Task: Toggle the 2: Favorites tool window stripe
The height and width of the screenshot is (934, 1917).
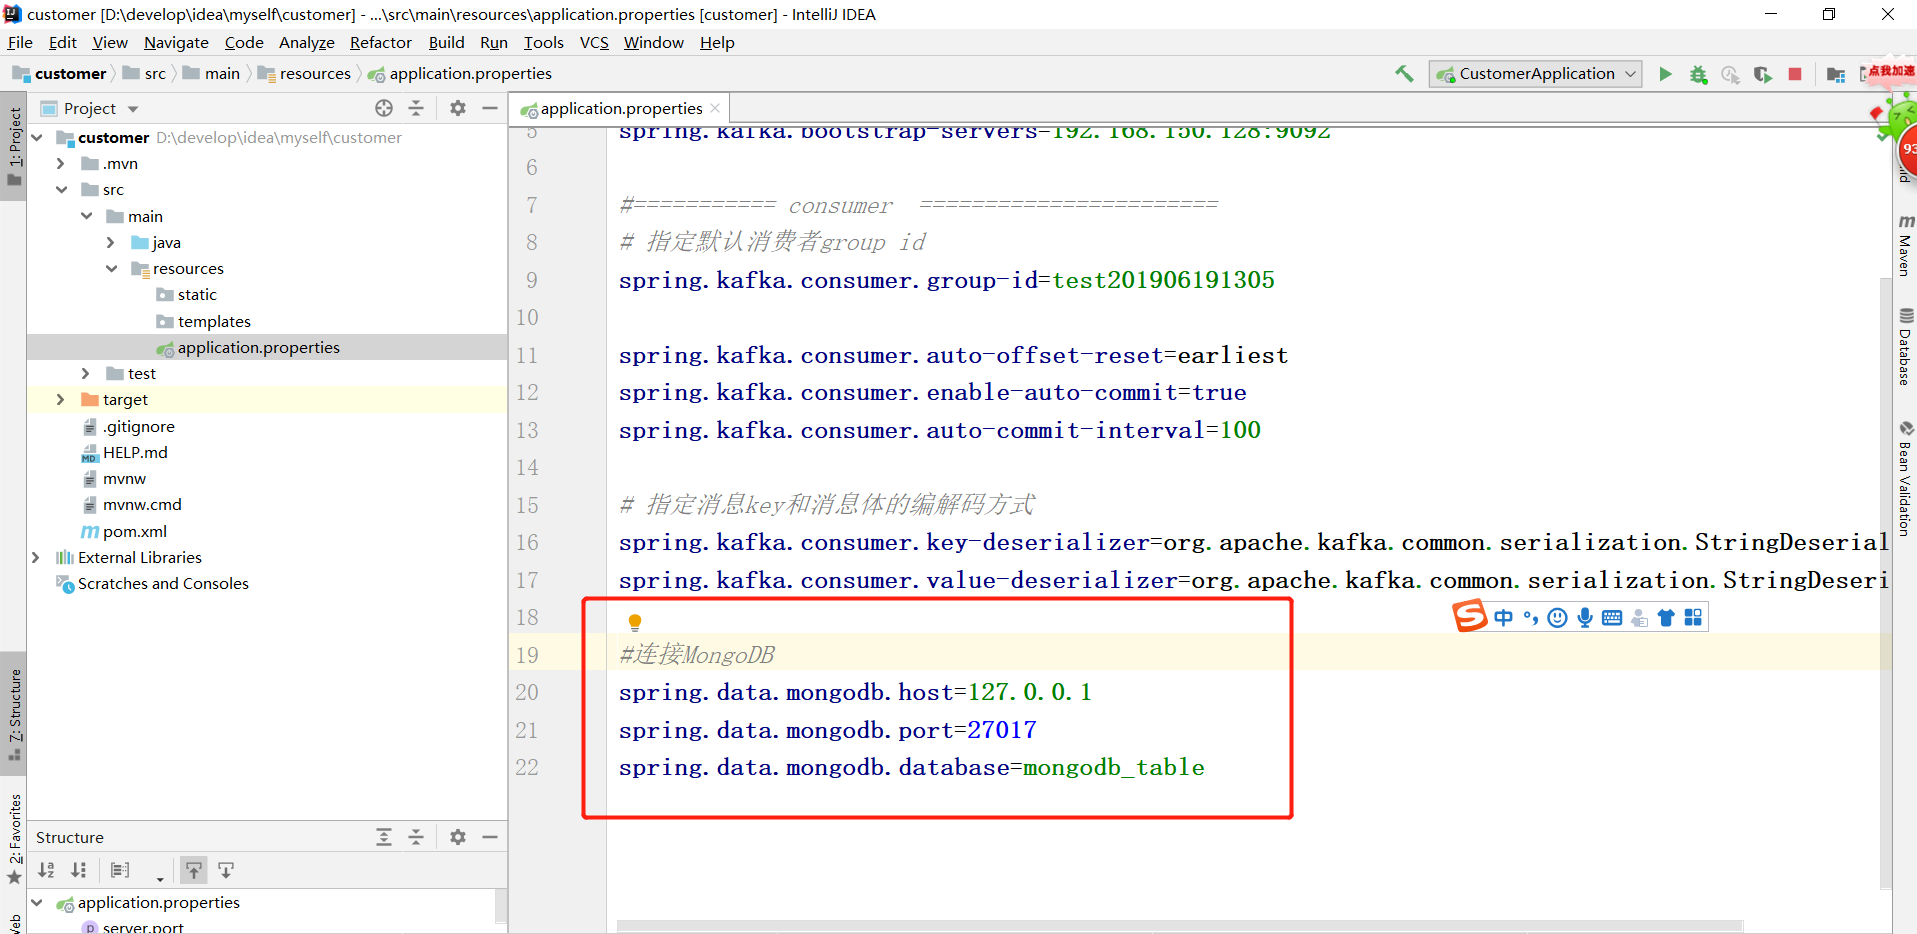Action: pos(14,838)
